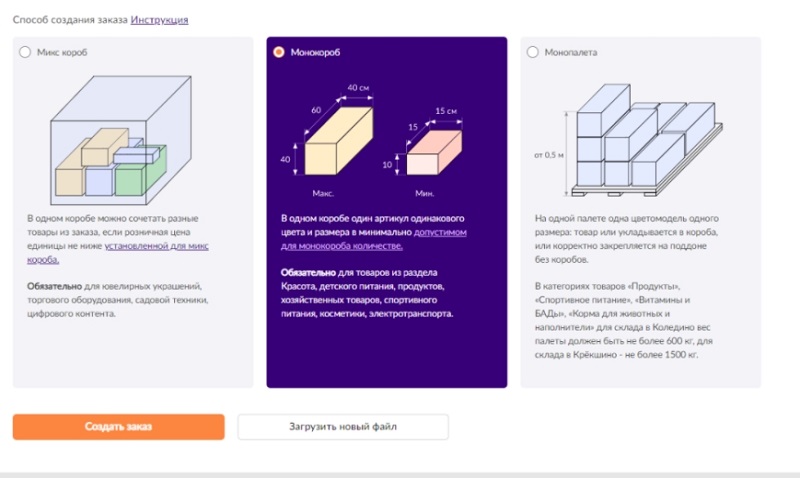Click the 40 см dimension label
The height and width of the screenshot is (478, 800).
coord(358,88)
